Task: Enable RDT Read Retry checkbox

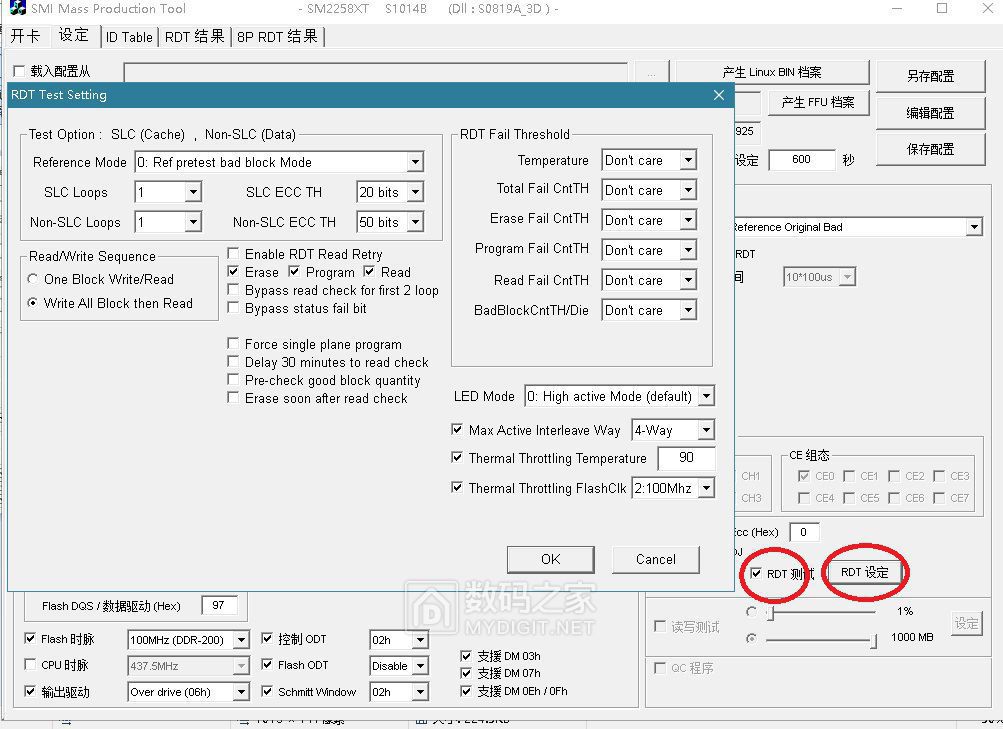Action: (x=233, y=253)
